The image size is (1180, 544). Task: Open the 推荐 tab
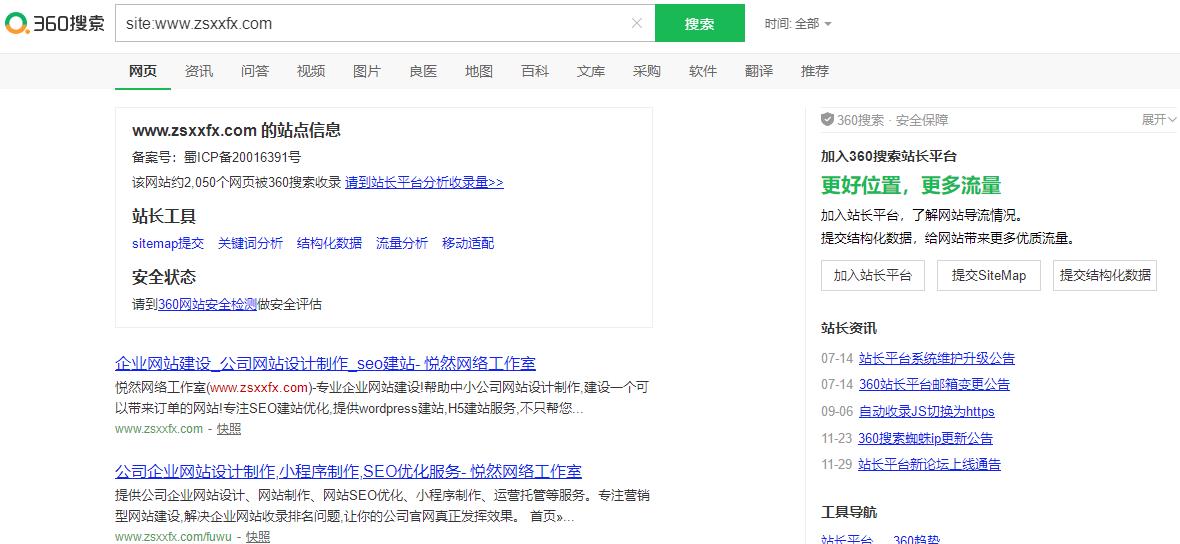tap(815, 71)
